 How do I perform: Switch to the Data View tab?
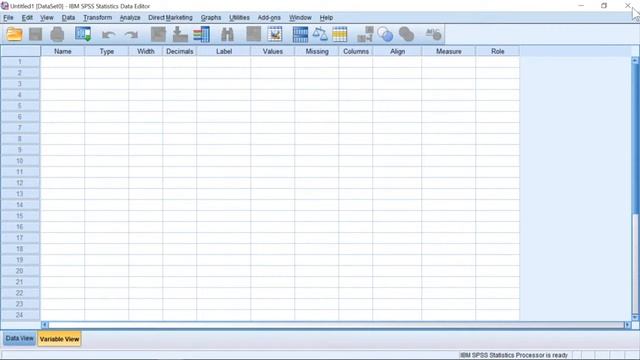coord(20,338)
